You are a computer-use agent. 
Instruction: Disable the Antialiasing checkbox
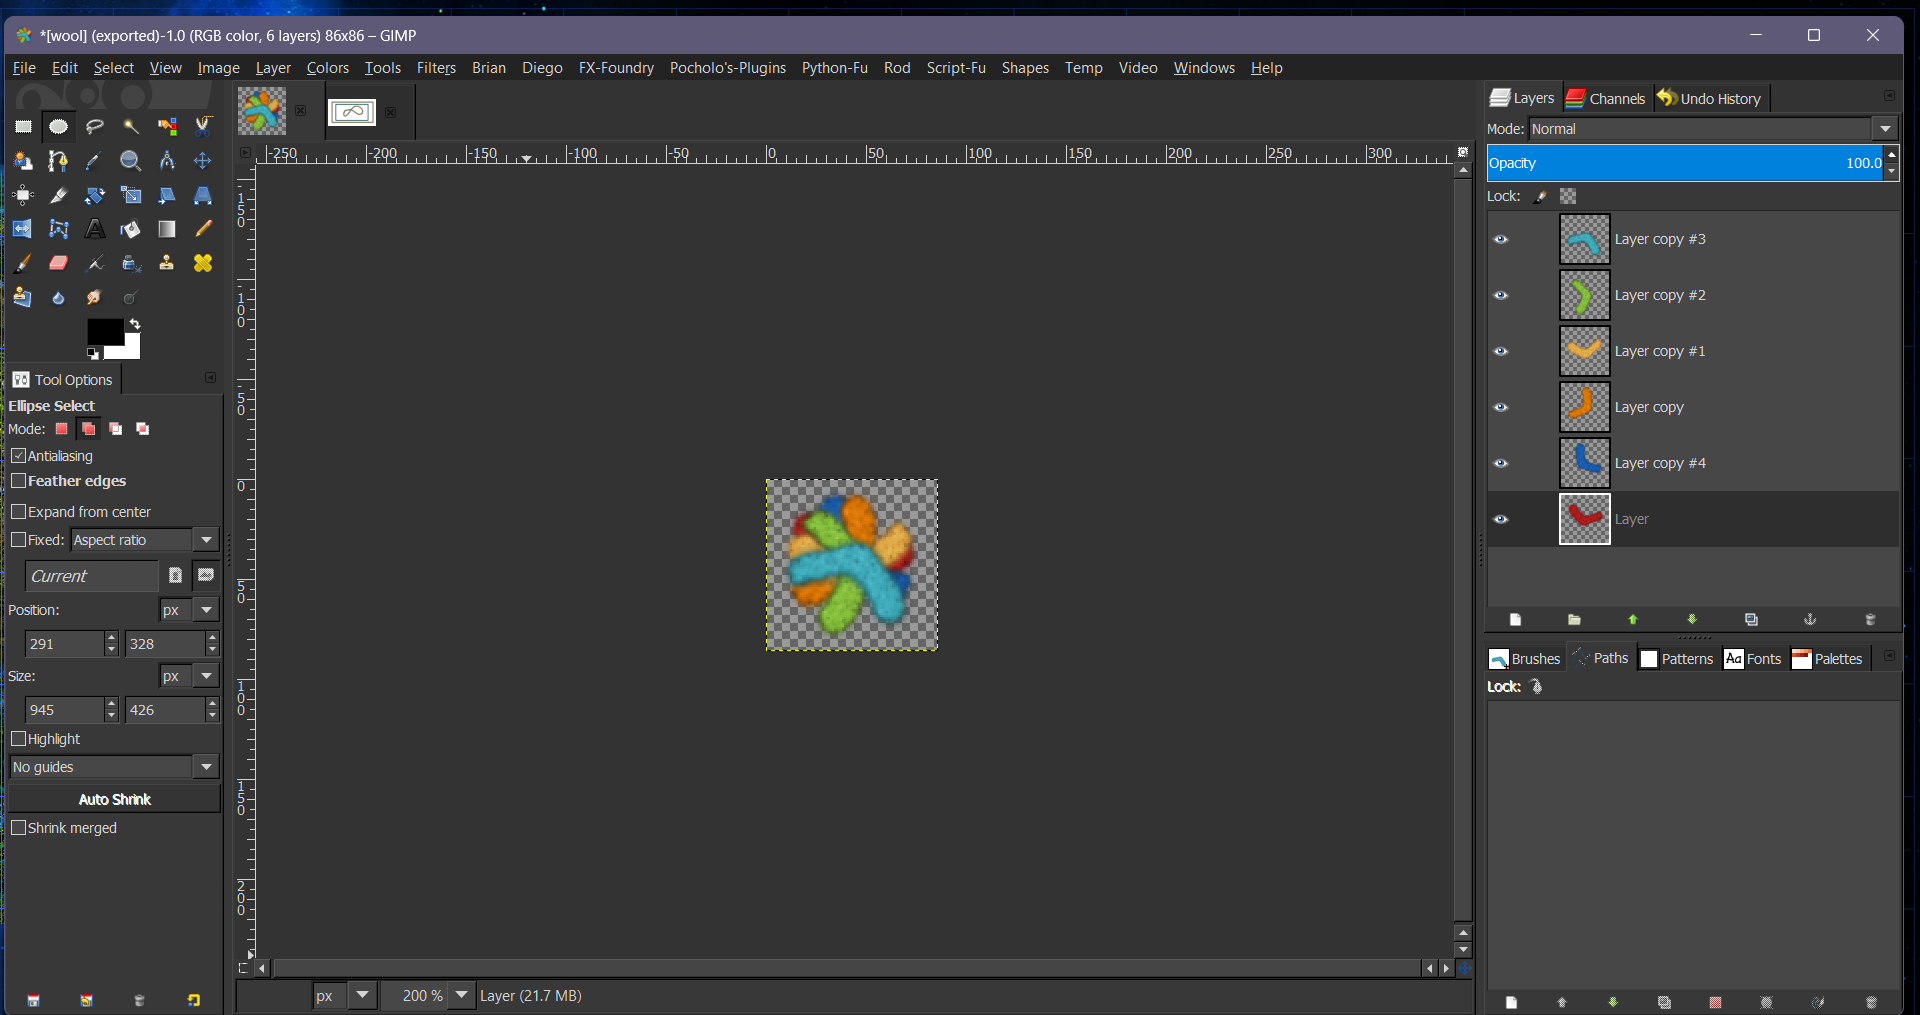(18, 455)
